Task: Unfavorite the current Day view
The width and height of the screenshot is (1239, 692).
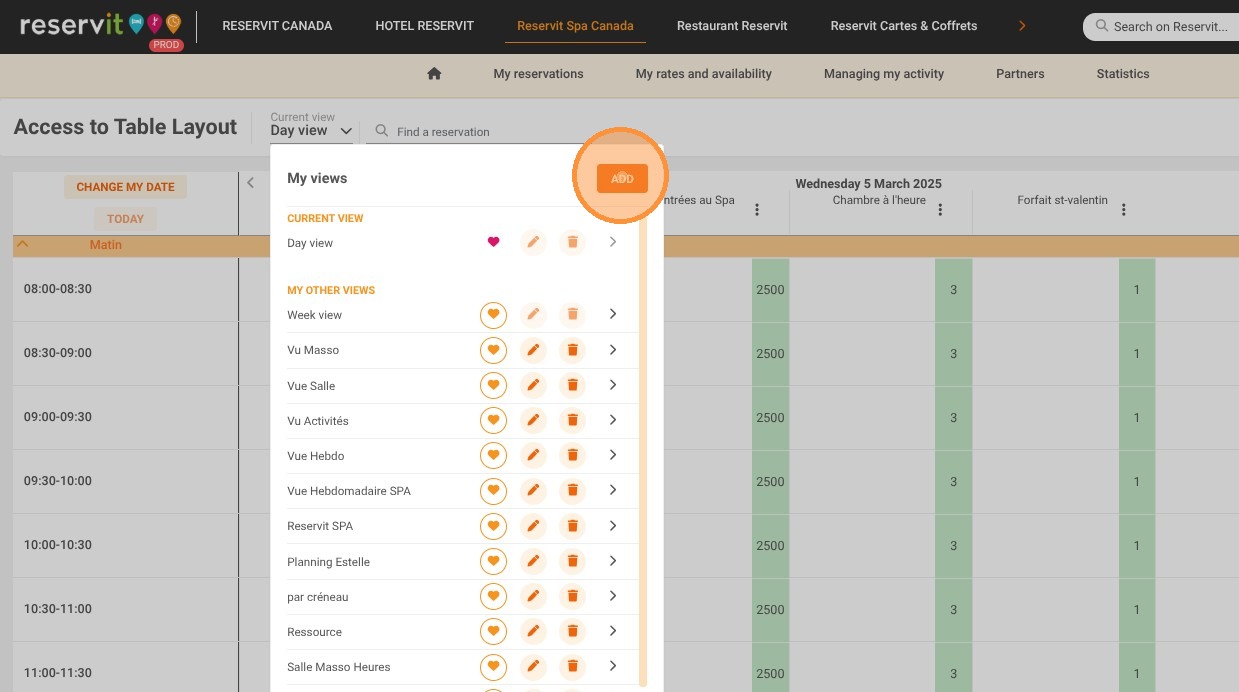Action: click(x=493, y=242)
